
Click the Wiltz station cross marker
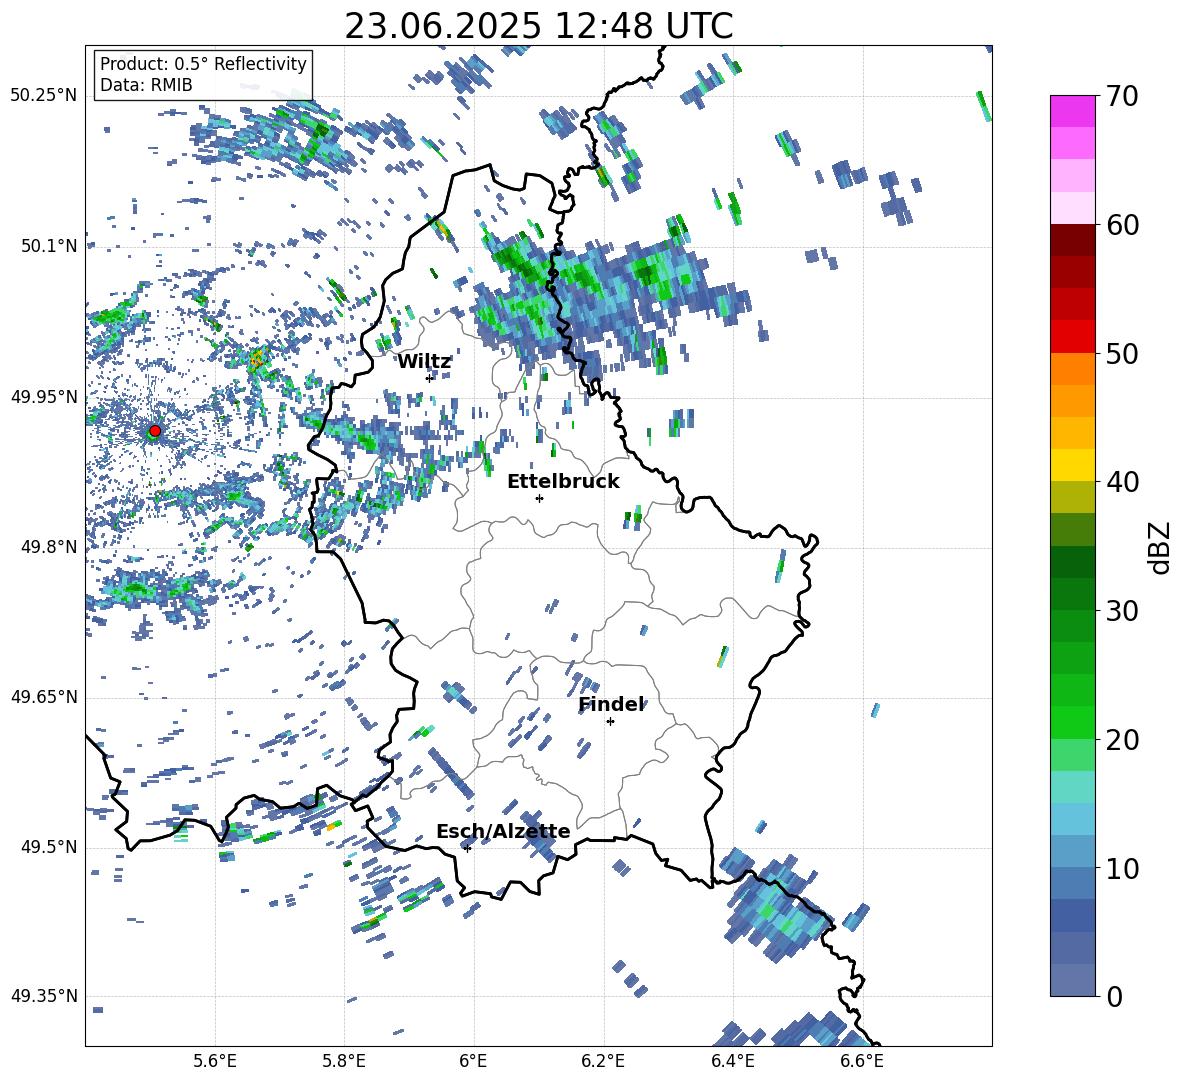(x=429, y=378)
